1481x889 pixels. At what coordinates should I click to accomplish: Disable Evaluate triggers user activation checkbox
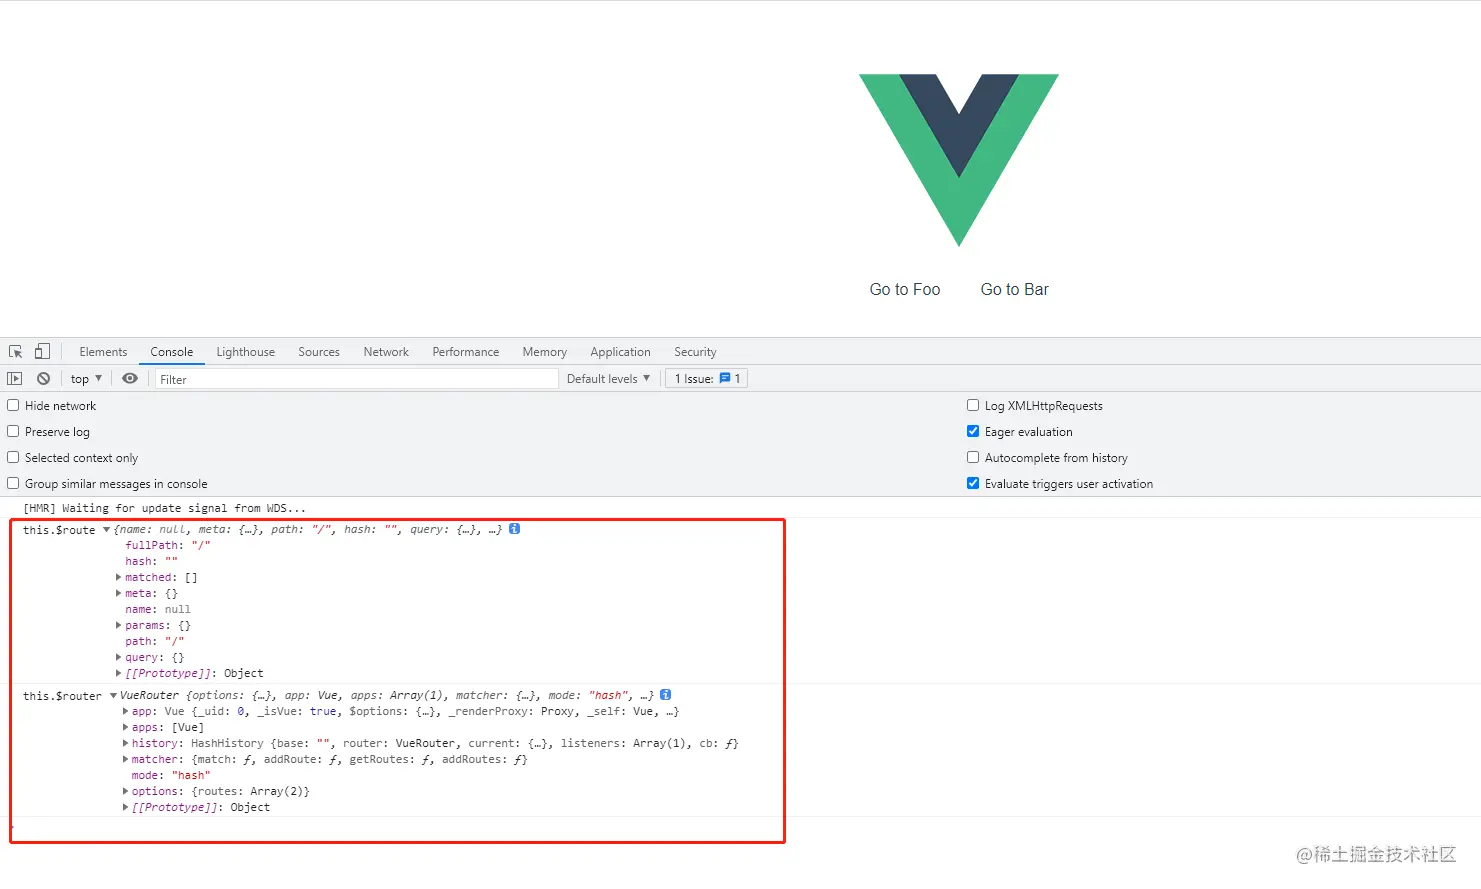click(x=973, y=483)
